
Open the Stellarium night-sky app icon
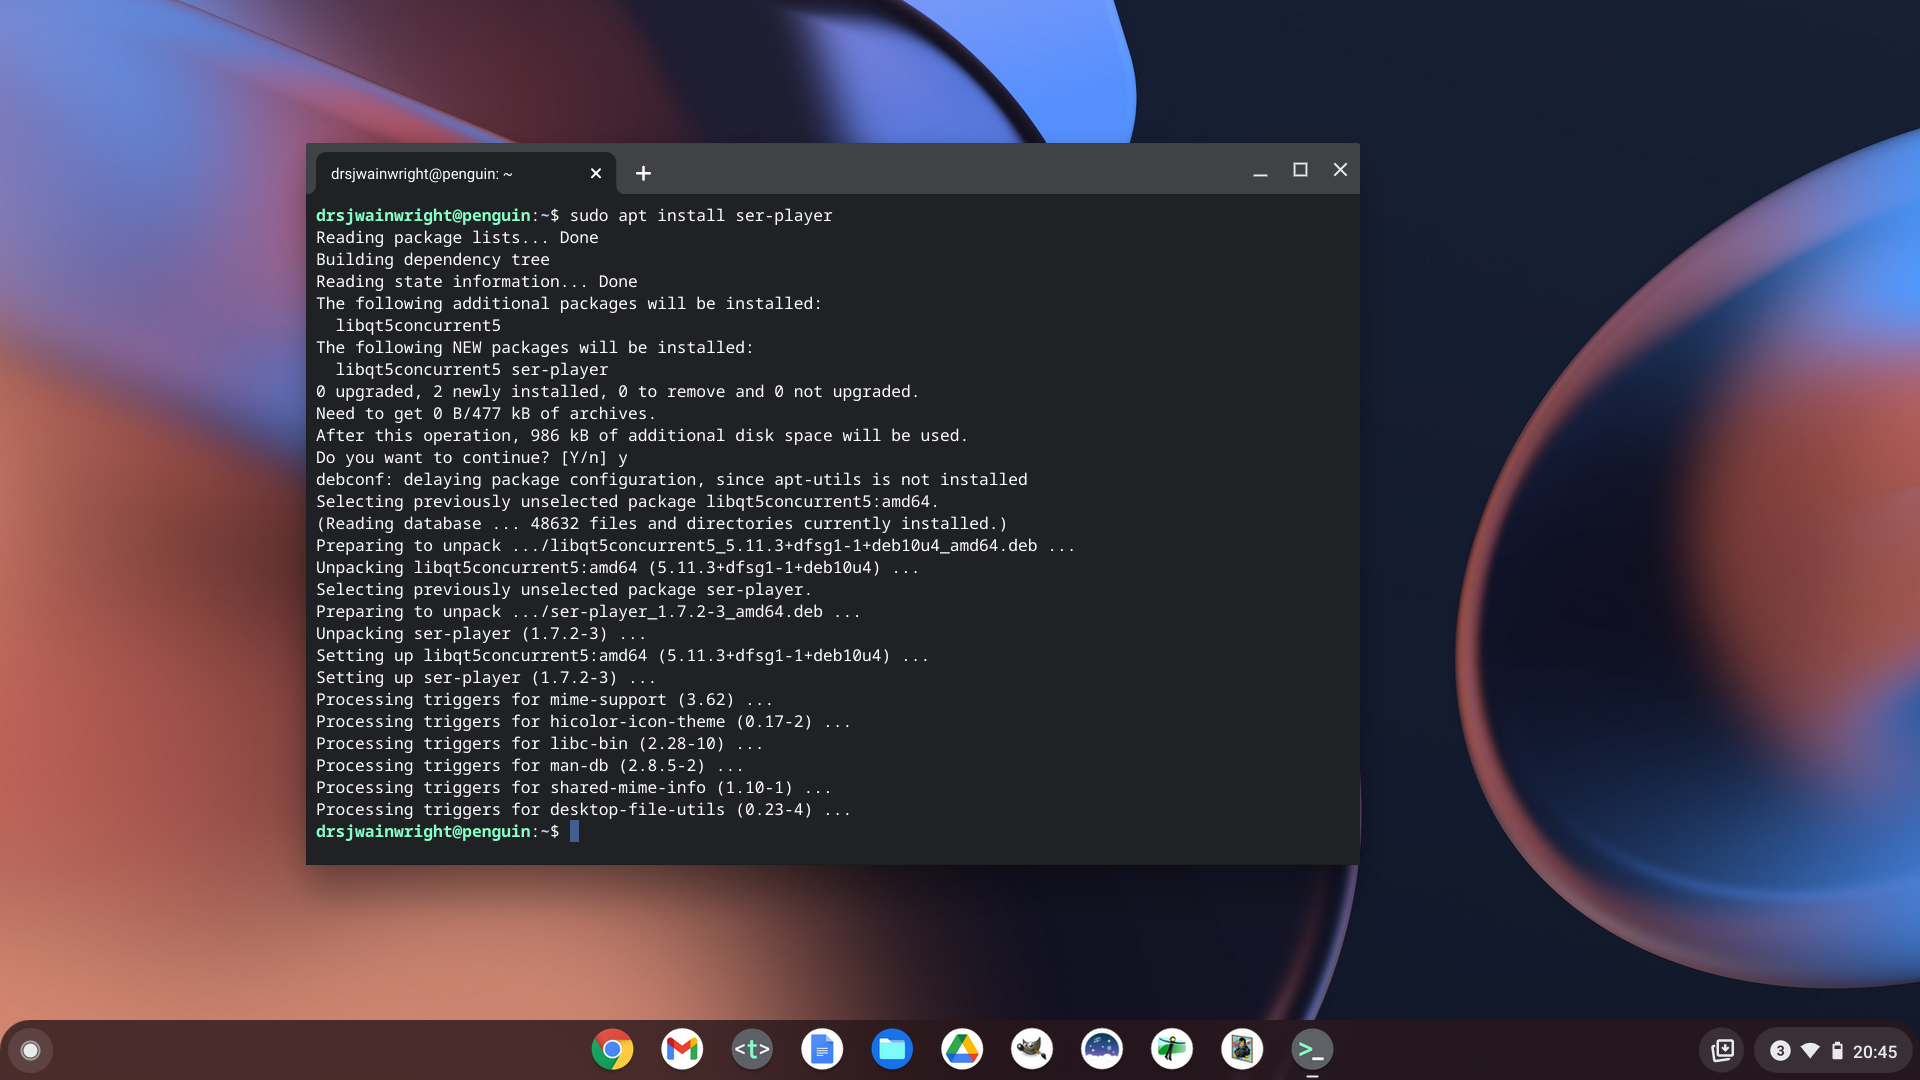[1102, 1049]
